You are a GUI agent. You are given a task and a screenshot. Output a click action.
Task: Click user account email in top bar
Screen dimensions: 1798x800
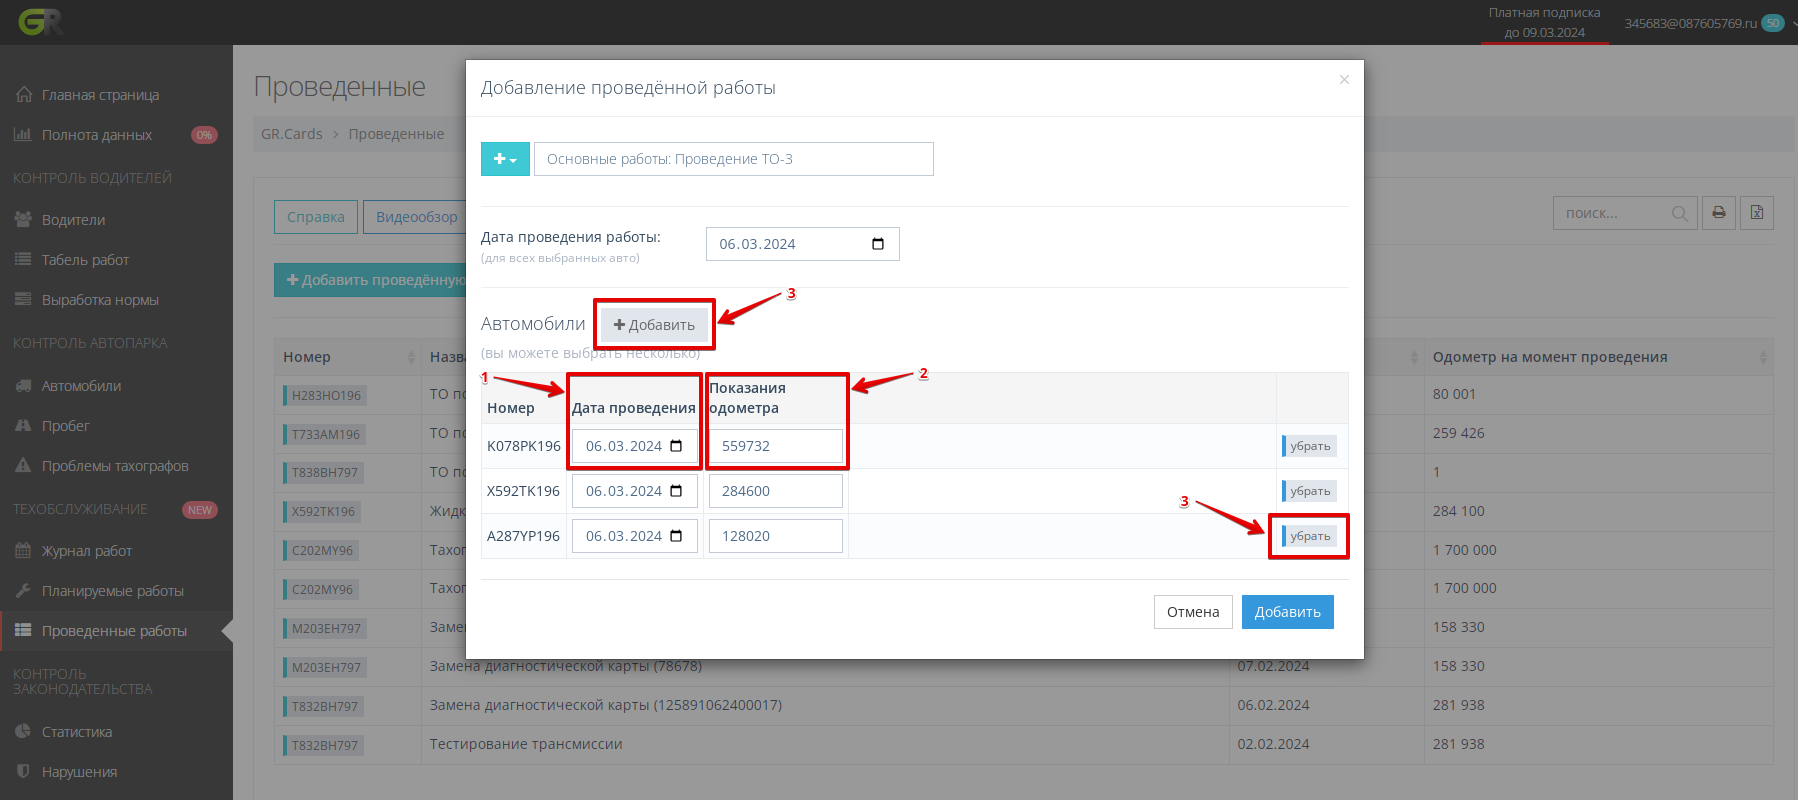(1690, 23)
